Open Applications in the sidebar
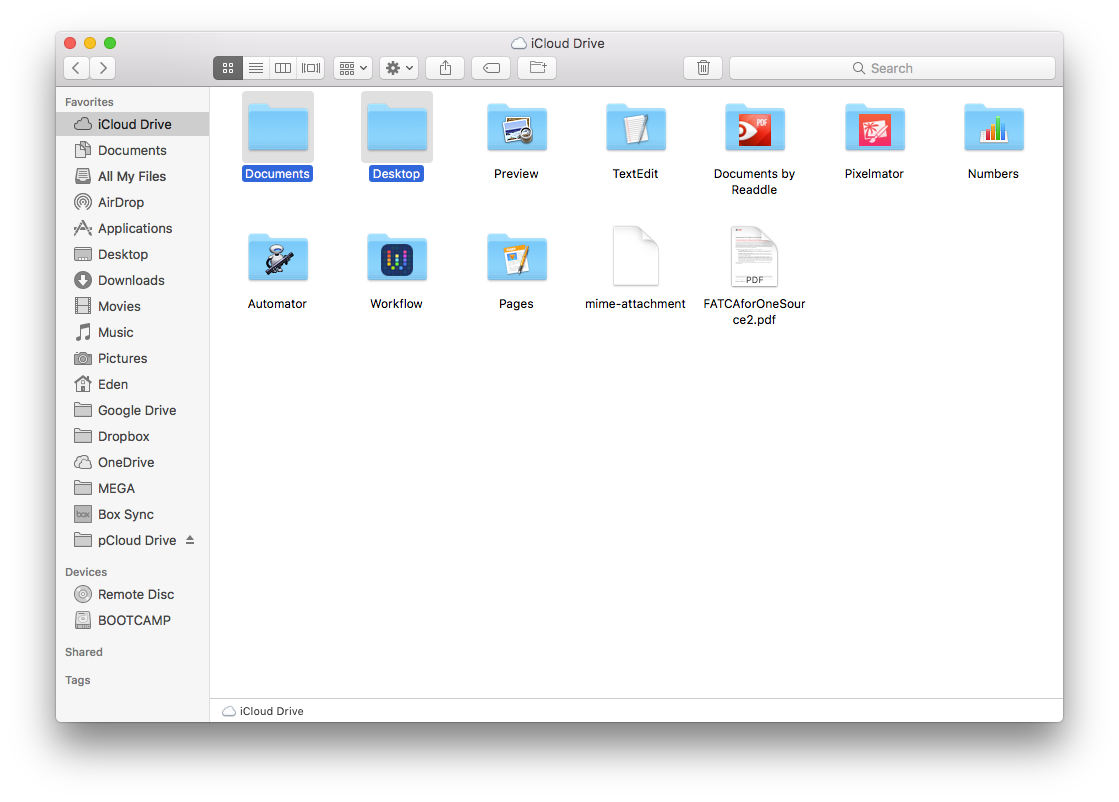Viewport: 1119px width, 802px height. (x=133, y=228)
